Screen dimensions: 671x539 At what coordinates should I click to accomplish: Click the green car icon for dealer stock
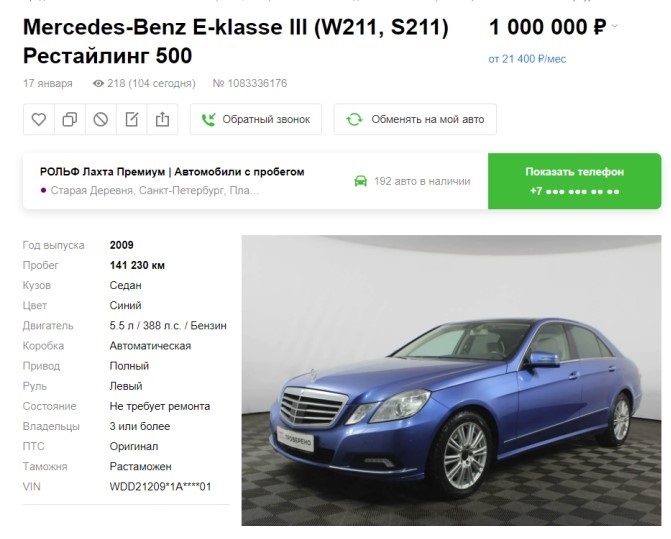coord(361,181)
